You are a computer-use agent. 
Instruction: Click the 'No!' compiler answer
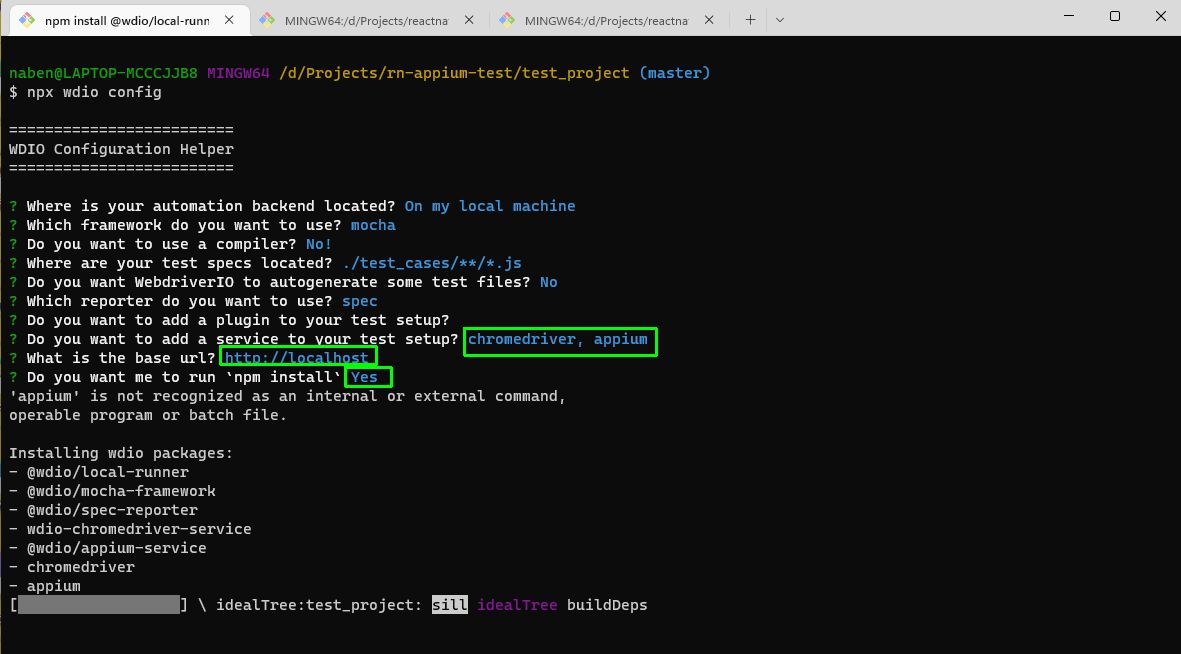coord(319,244)
